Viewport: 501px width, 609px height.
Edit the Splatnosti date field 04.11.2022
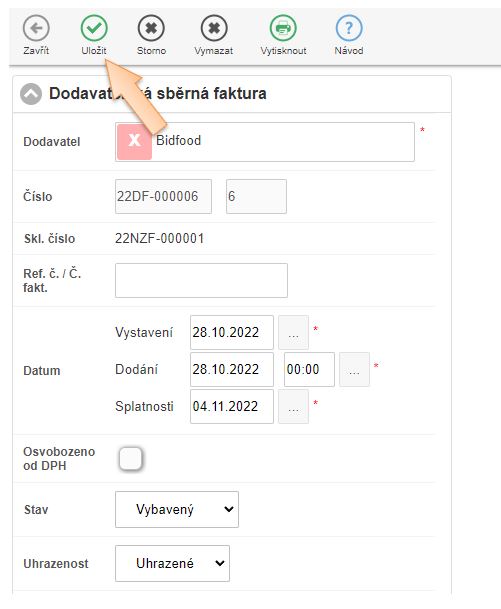click(x=232, y=407)
